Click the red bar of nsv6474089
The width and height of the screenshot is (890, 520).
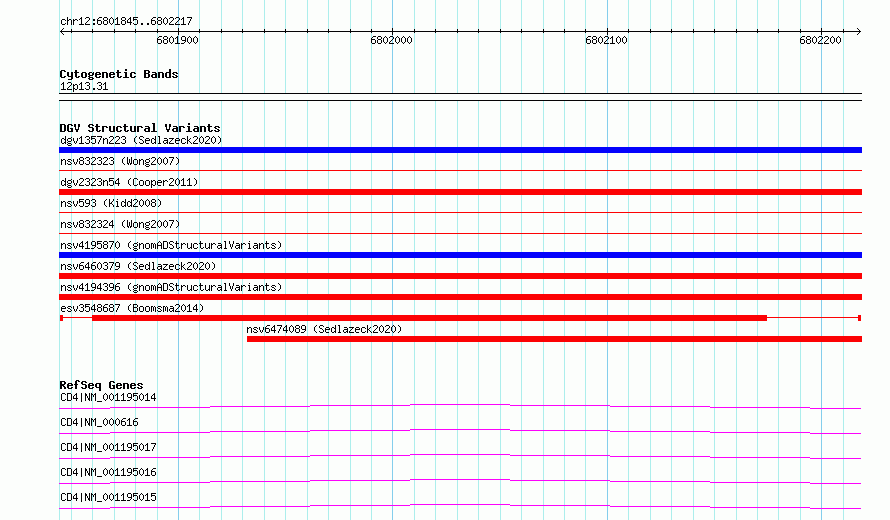[555, 339]
